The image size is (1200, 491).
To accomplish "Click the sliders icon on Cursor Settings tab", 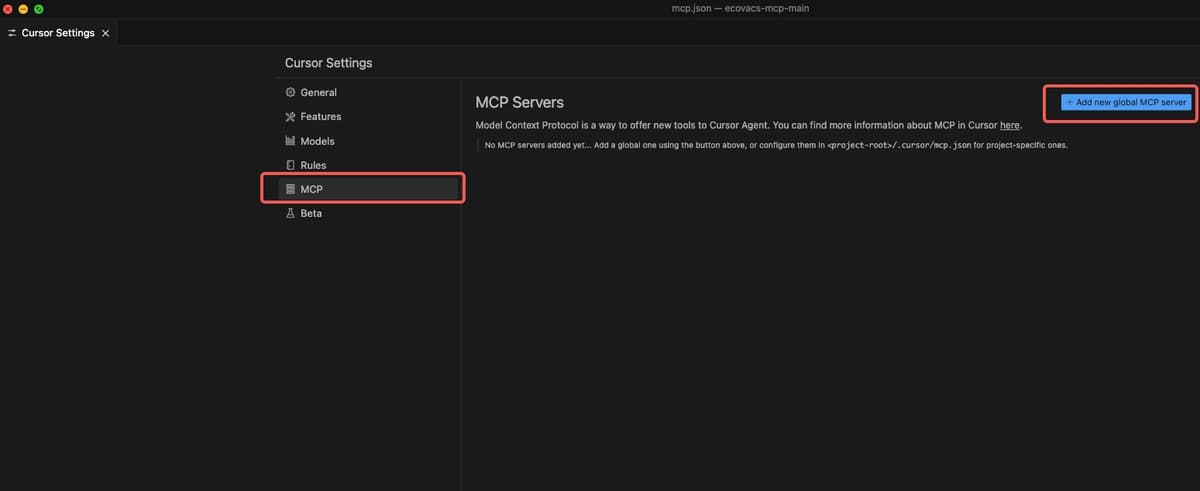I will pos(12,33).
